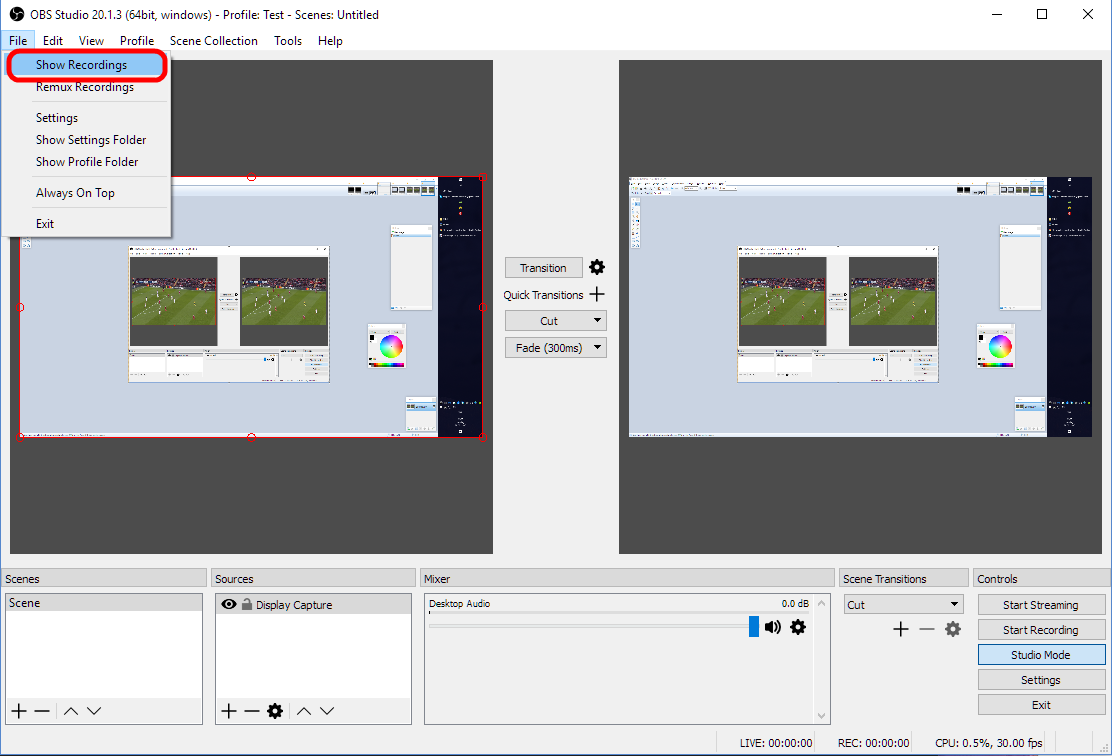Click Start Streaming button

tap(1041, 605)
